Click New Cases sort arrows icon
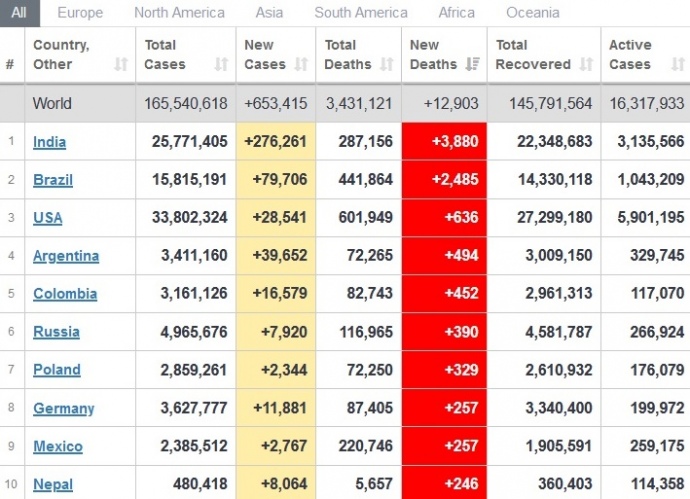This screenshot has height=499, width=690. (x=302, y=65)
